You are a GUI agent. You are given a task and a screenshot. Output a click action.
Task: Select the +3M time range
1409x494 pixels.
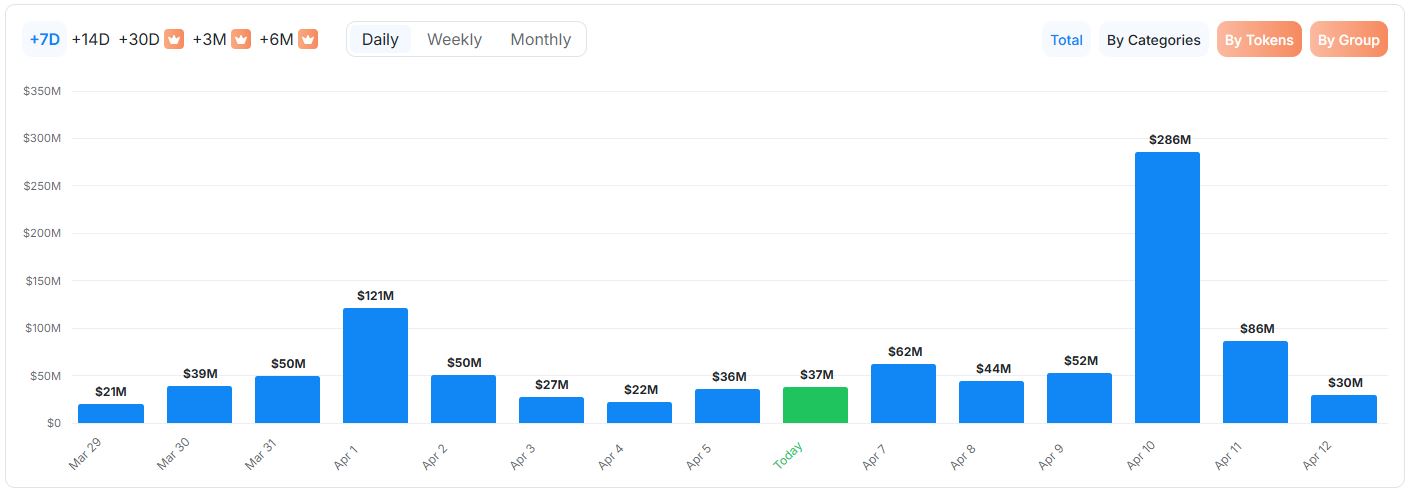pos(210,39)
